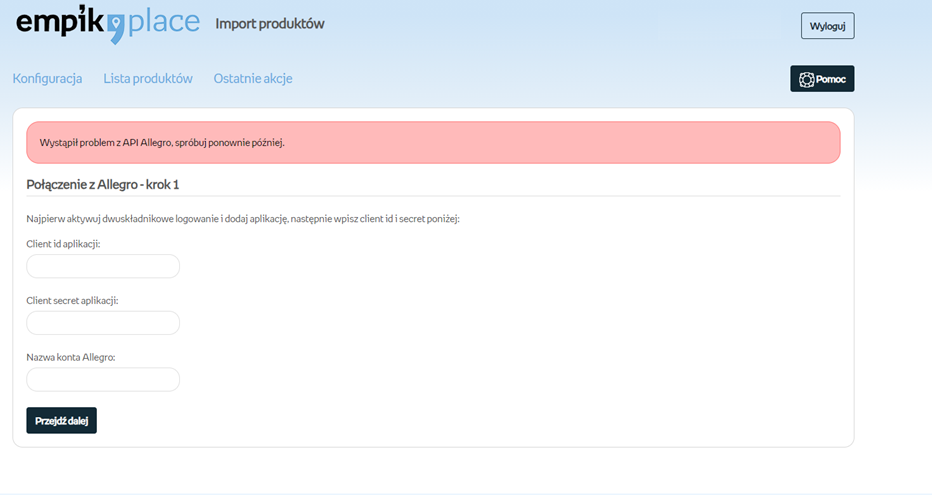
Task: Click the lifebuoy icon in the Pomoc button
Action: (806, 79)
